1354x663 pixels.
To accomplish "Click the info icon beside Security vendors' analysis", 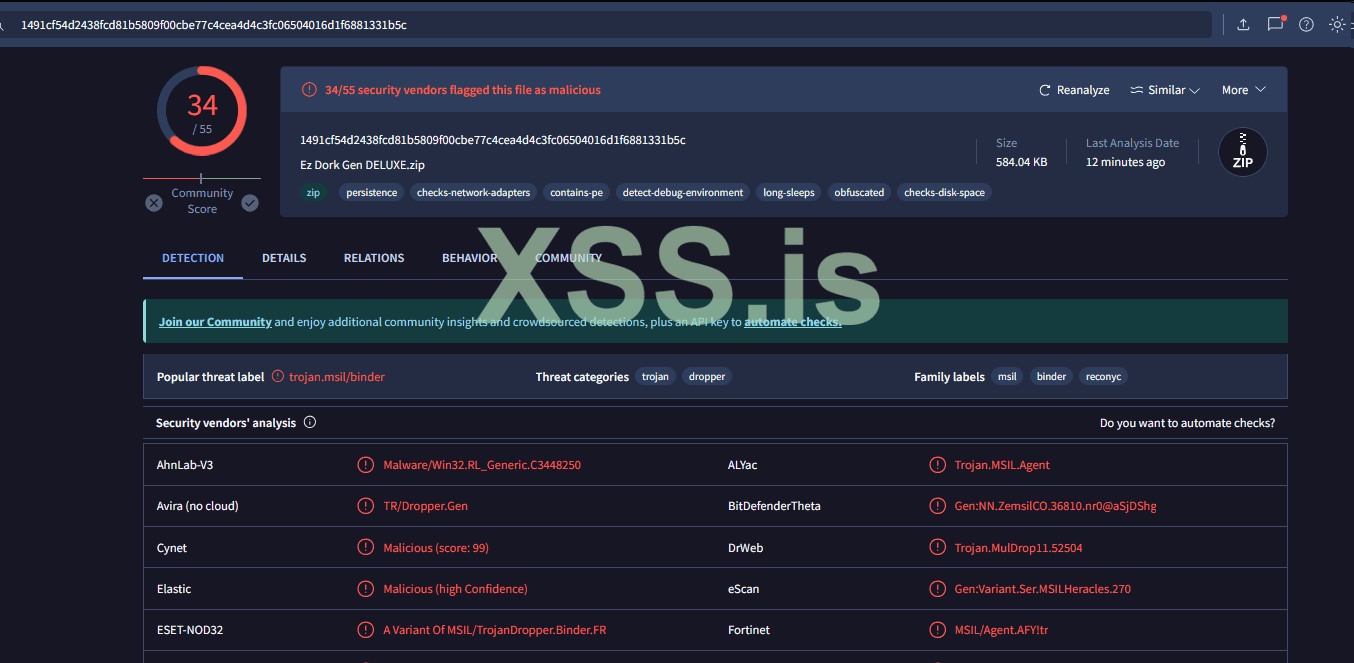I will 309,422.
